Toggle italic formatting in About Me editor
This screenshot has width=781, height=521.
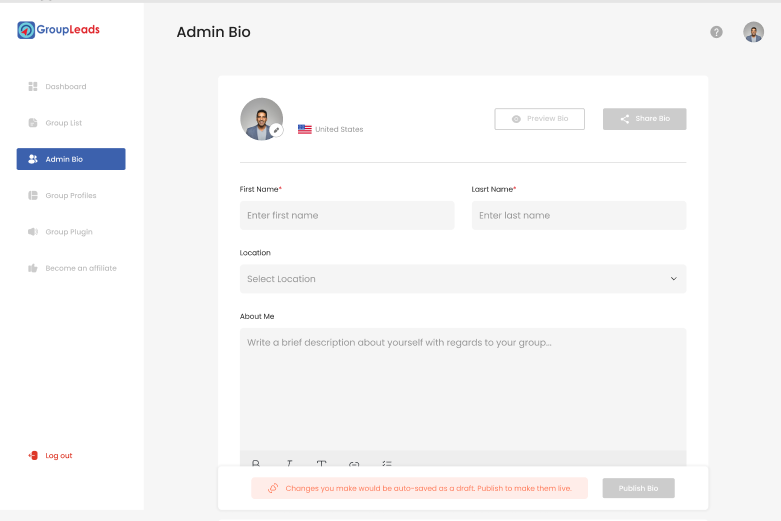tap(289, 463)
